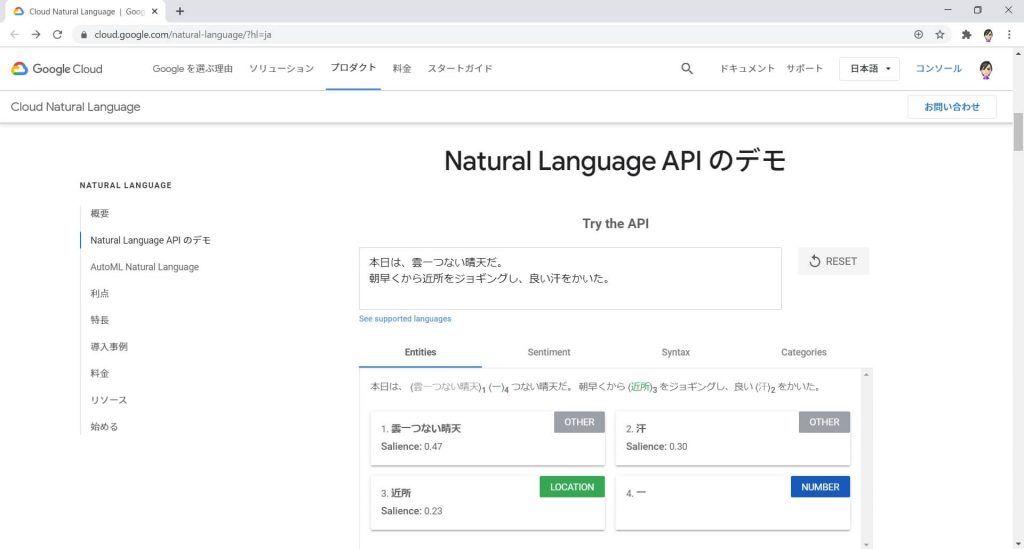
Task: Select 導入事例 in the sidebar
Action: click(x=109, y=347)
